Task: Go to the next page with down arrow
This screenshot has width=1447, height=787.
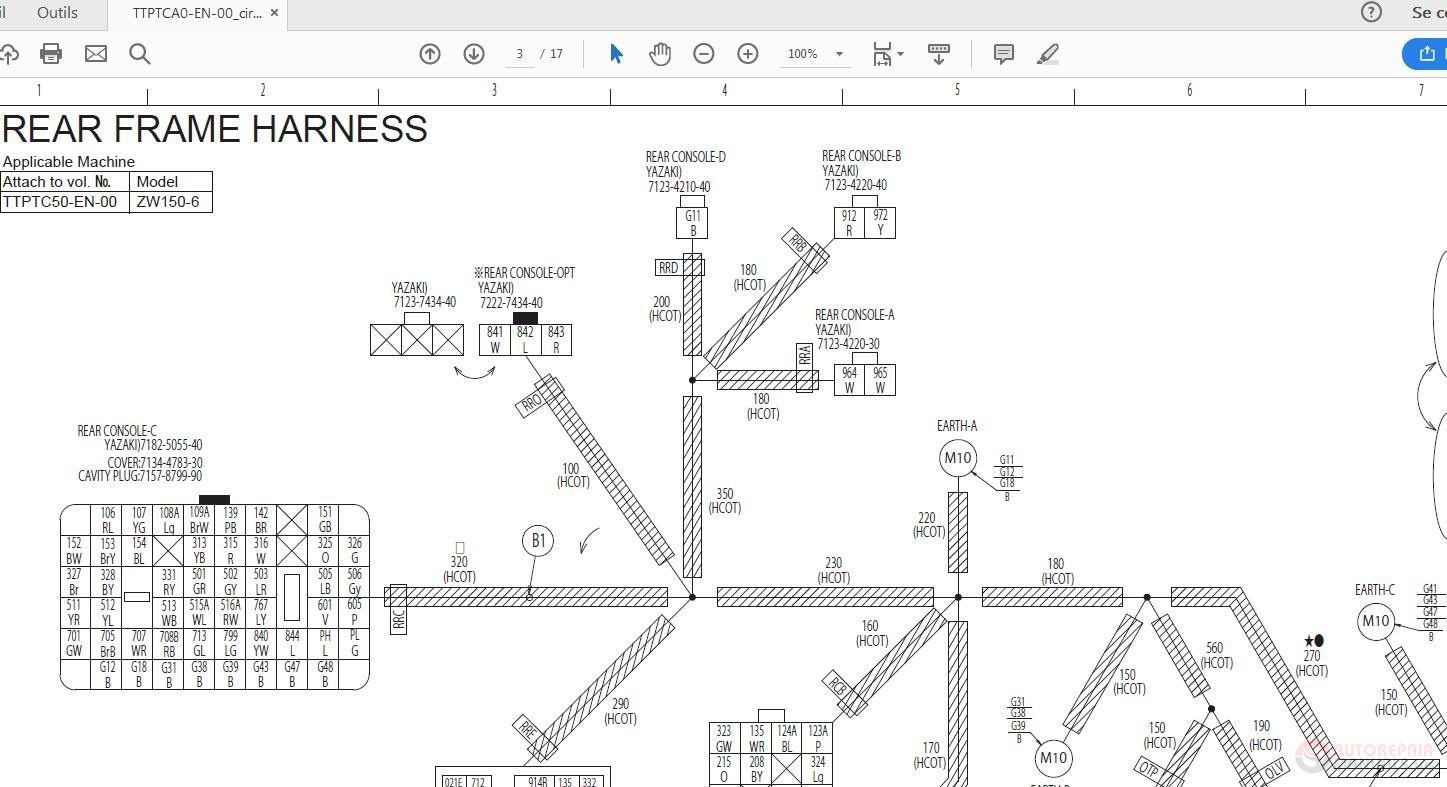Action: tap(474, 54)
